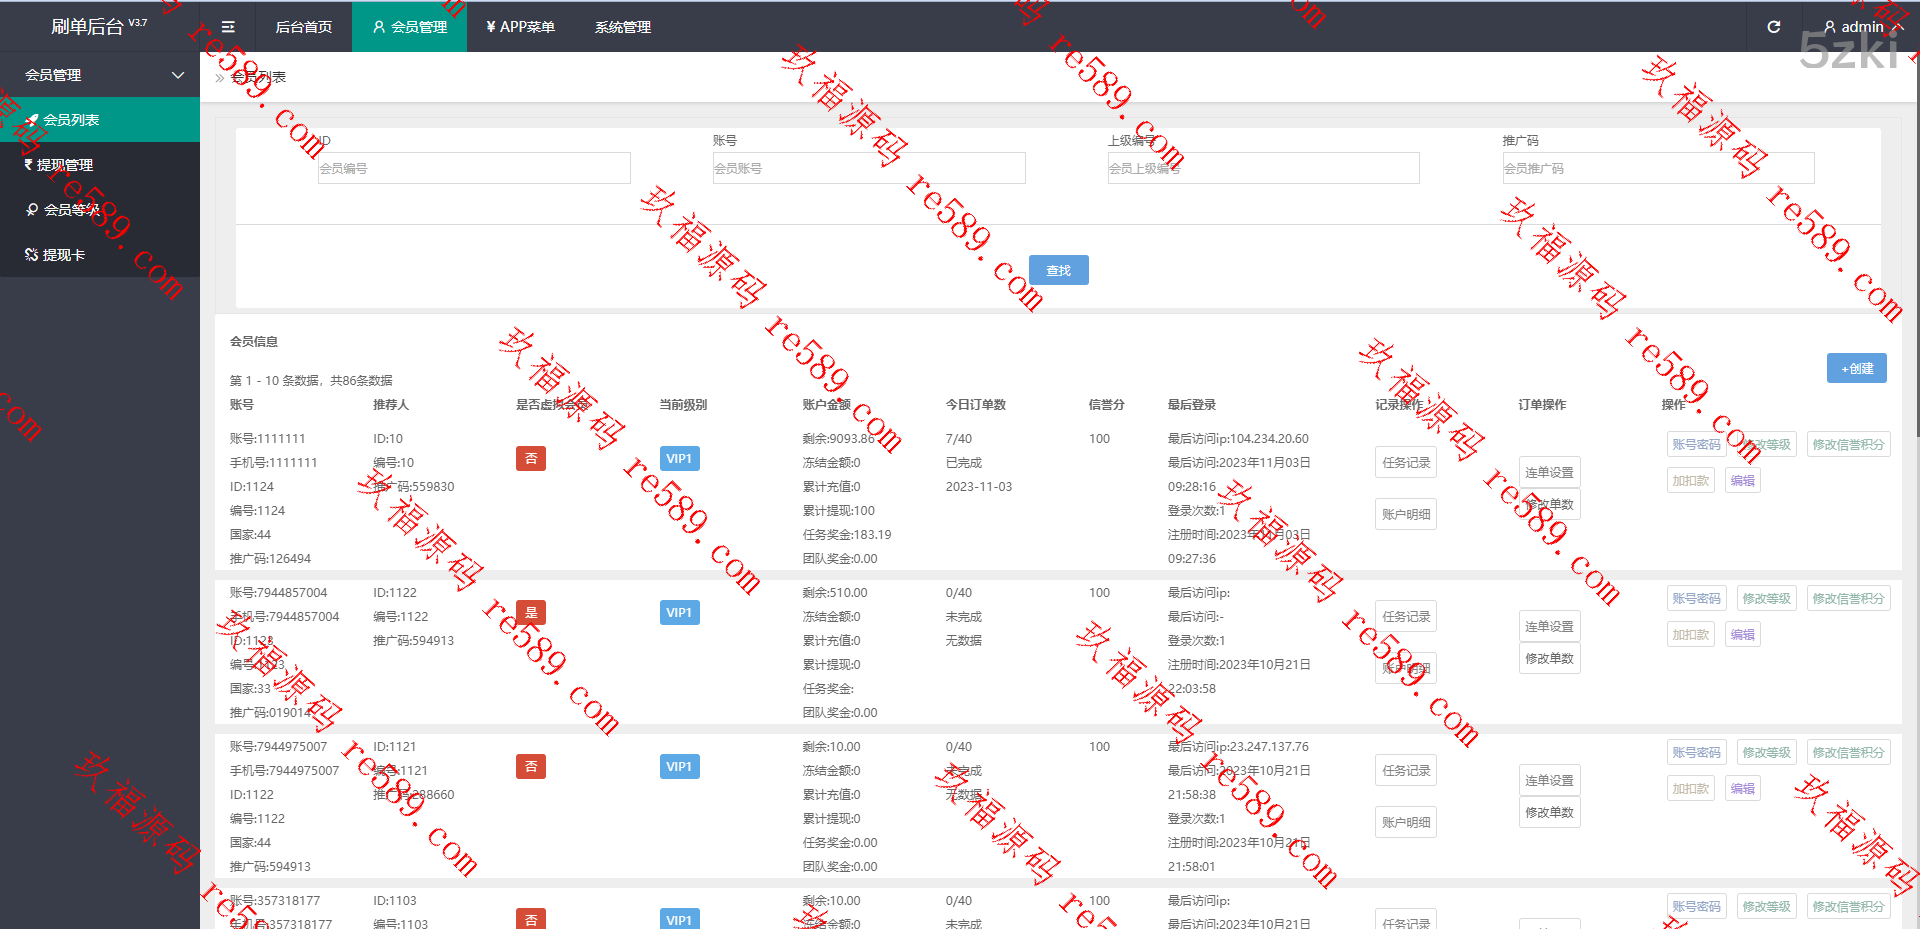Image resolution: width=1920 pixels, height=929 pixels.
Task: Click the refresh icon in top bar
Action: click(x=1773, y=27)
